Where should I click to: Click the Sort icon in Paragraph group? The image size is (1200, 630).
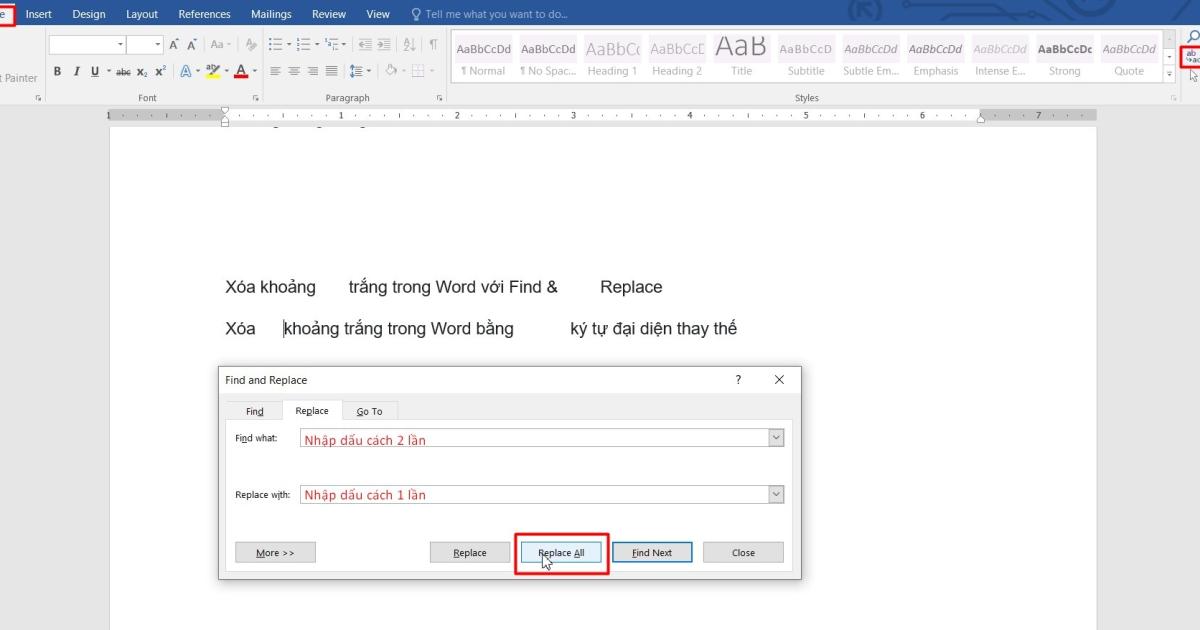[410, 45]
